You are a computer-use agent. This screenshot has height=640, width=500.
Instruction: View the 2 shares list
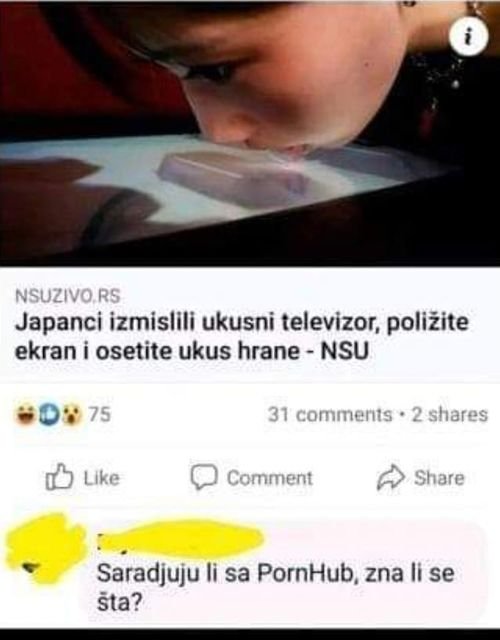pos(450,415)
